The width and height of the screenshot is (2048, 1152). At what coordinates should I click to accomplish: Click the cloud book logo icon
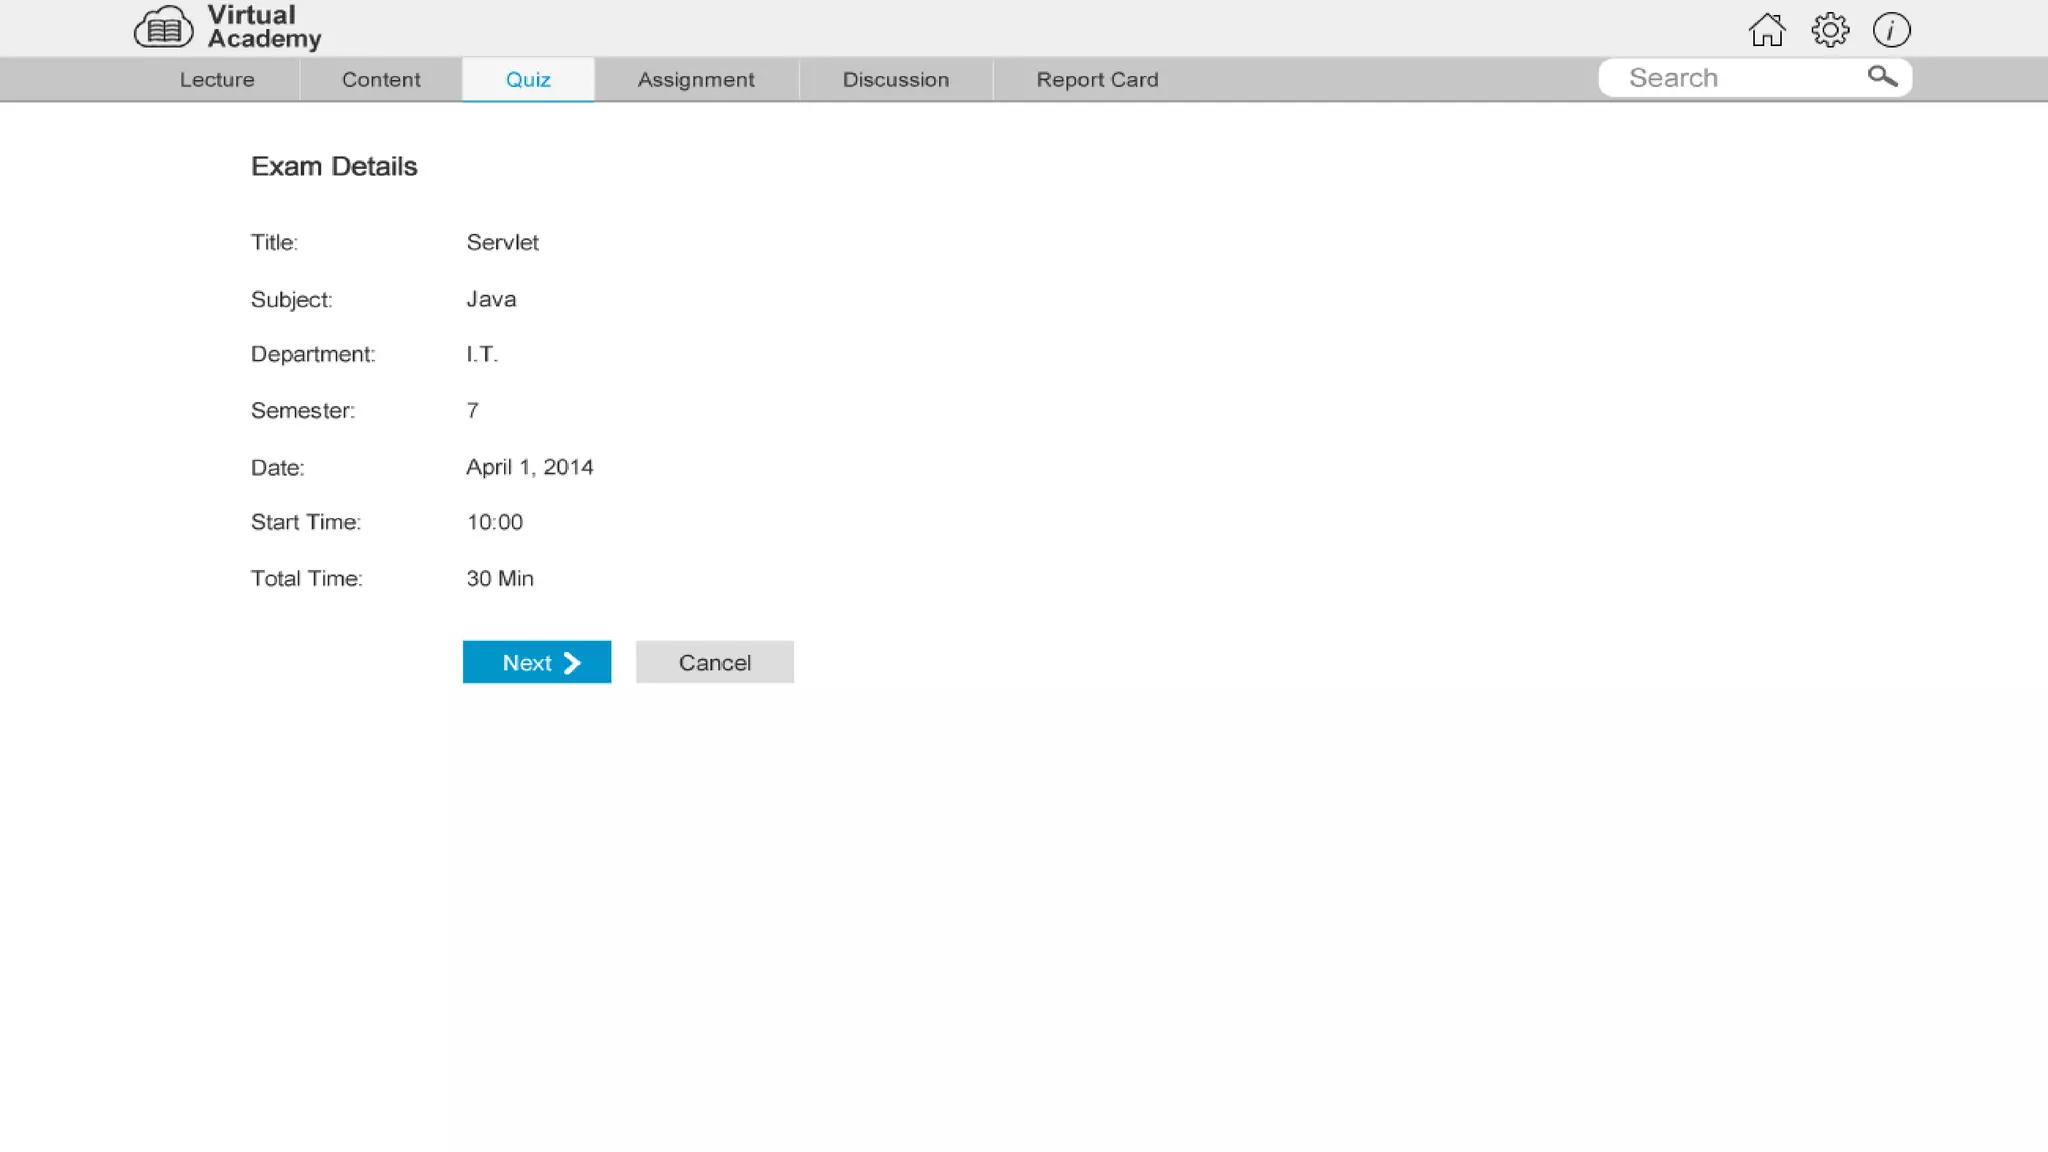pos(163,28)
